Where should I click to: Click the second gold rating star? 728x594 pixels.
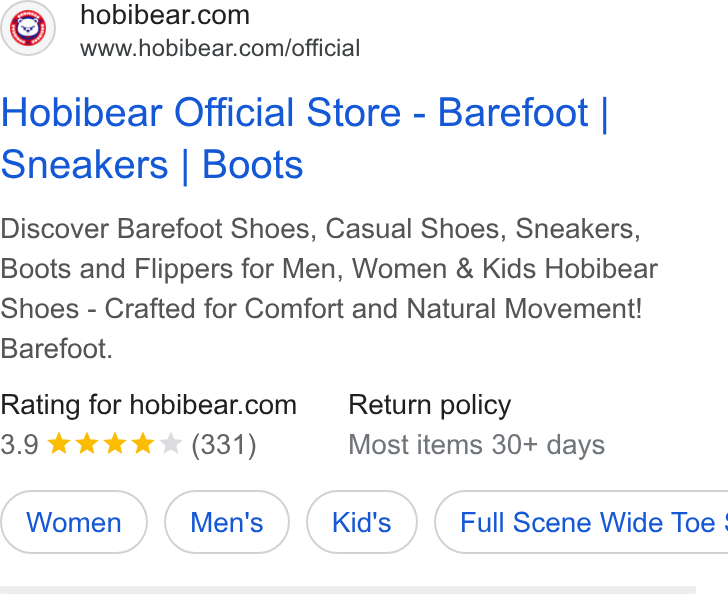[x=87, y=444]
